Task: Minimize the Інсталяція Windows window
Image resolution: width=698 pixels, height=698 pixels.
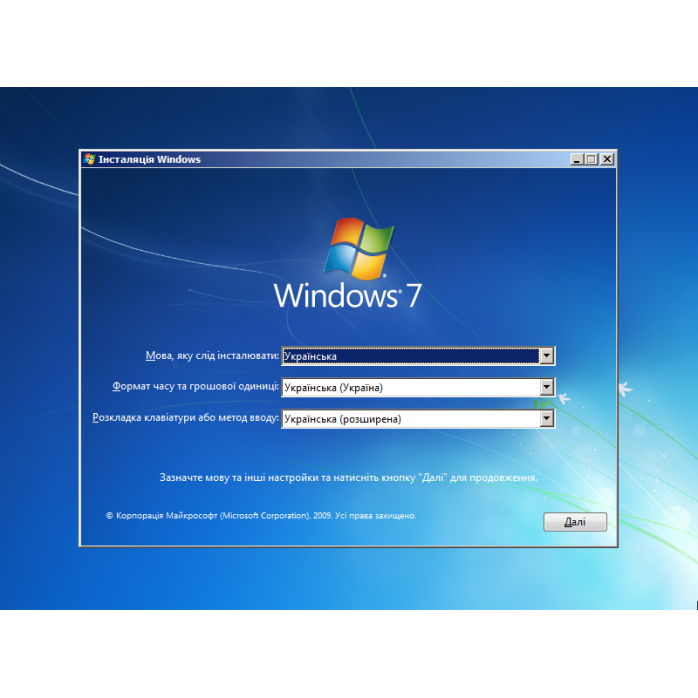Action: tap(577, 159)
